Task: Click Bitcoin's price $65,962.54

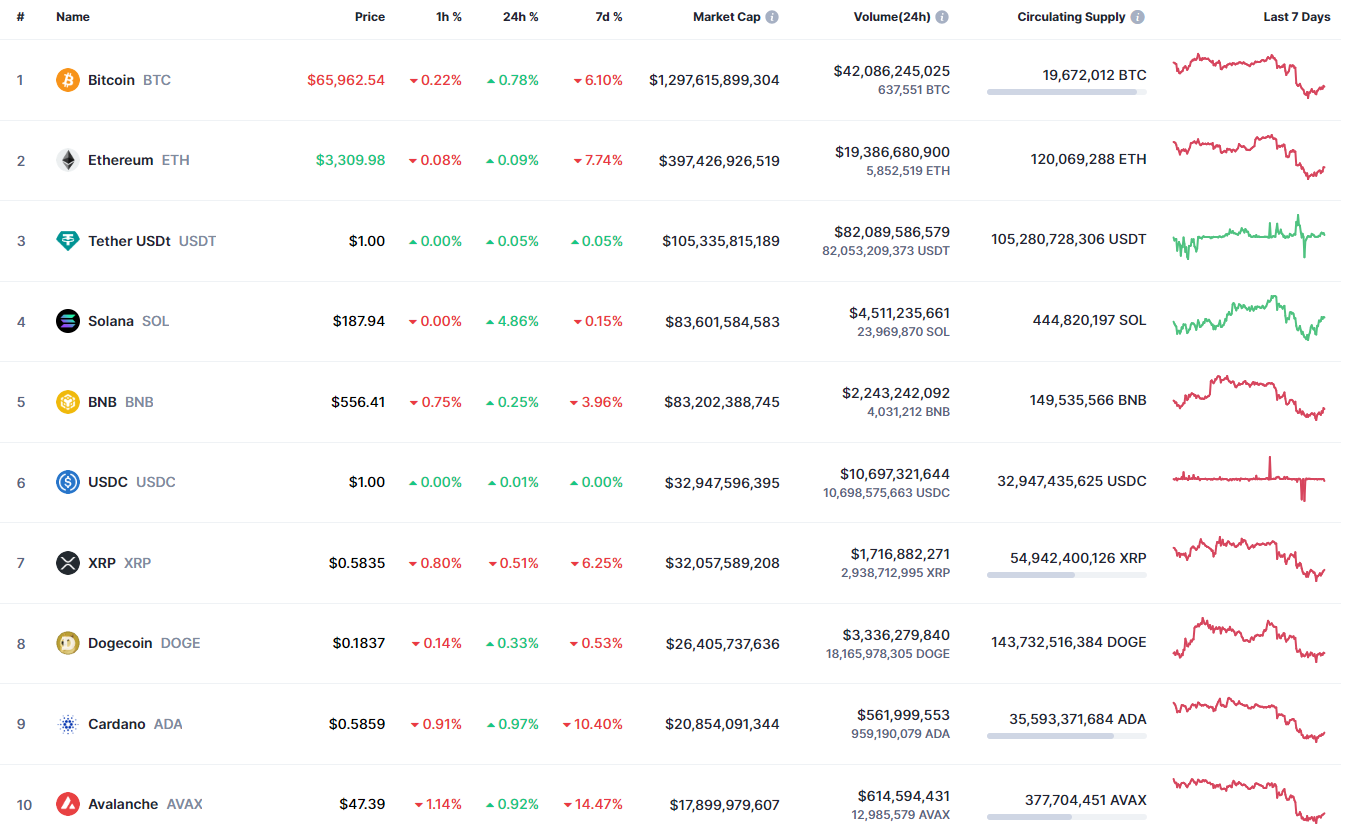Action: 346,80
